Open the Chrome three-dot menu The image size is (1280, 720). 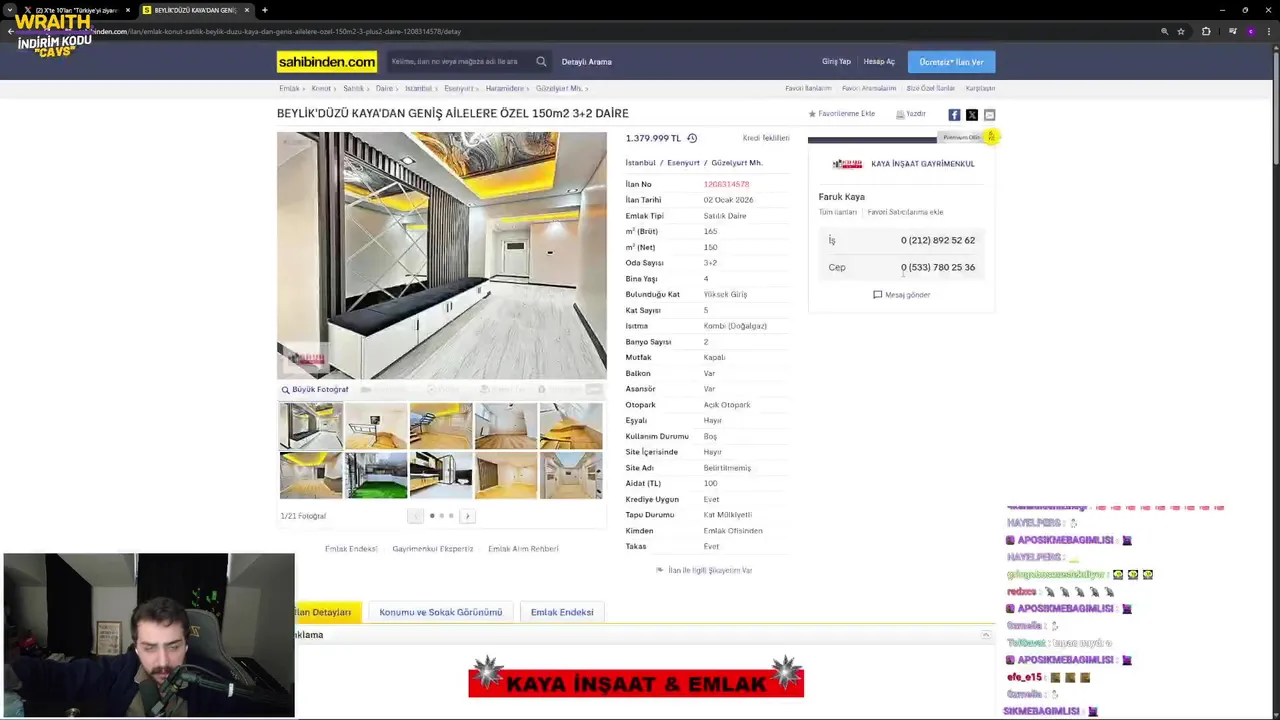[x=1268, y=31]
